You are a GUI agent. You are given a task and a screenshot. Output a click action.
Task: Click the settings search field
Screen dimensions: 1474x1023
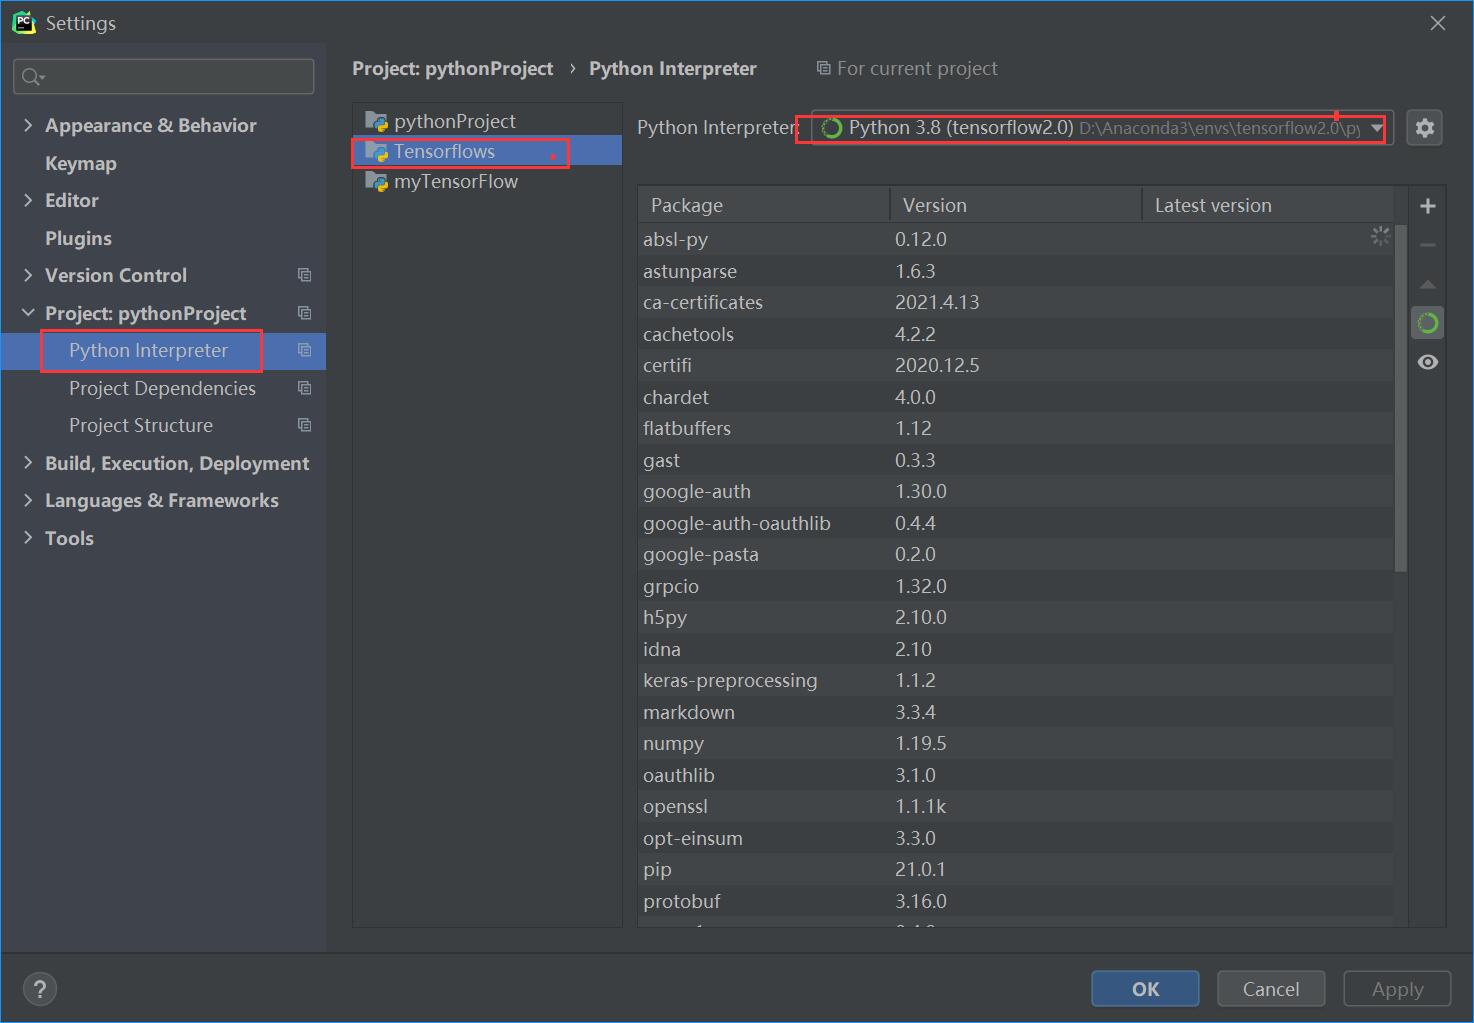pos(164,77)
